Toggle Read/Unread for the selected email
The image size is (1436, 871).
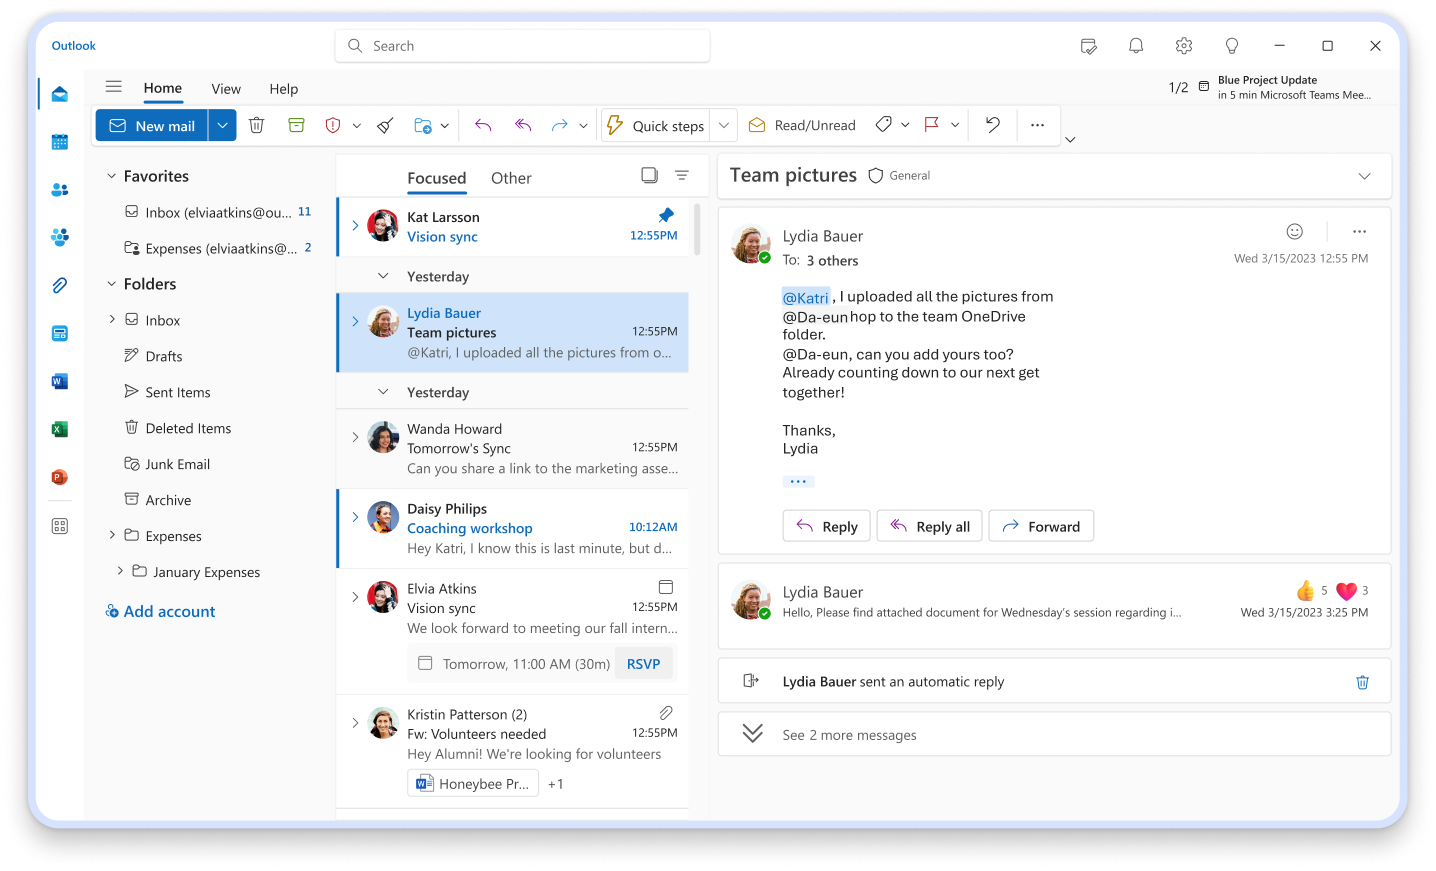click(x=801, y=124)
